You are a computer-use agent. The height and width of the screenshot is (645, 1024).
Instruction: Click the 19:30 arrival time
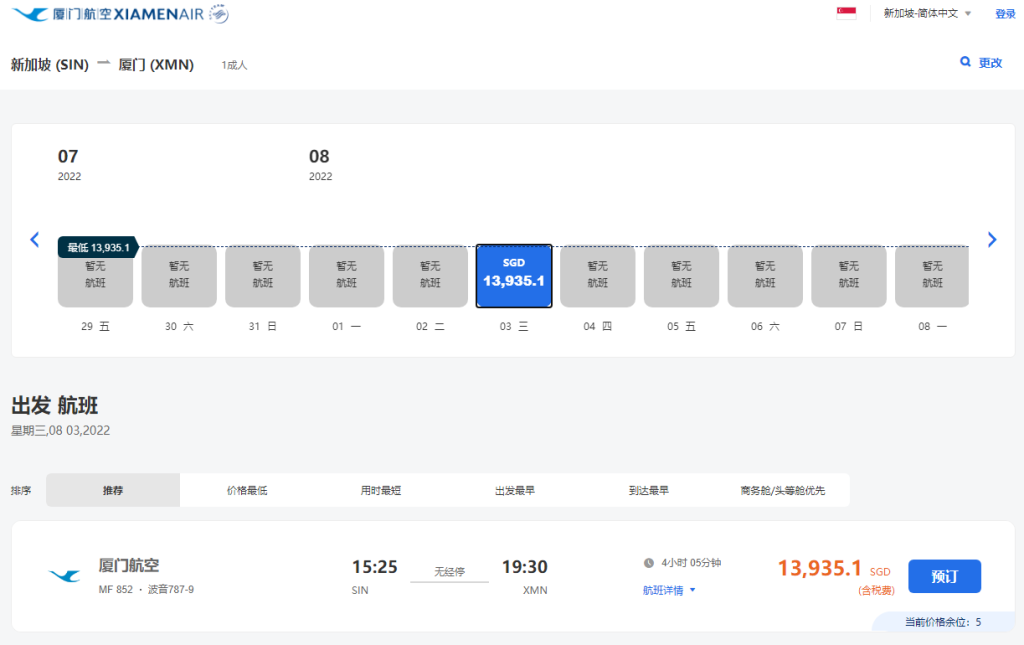(x=524, y=567)
